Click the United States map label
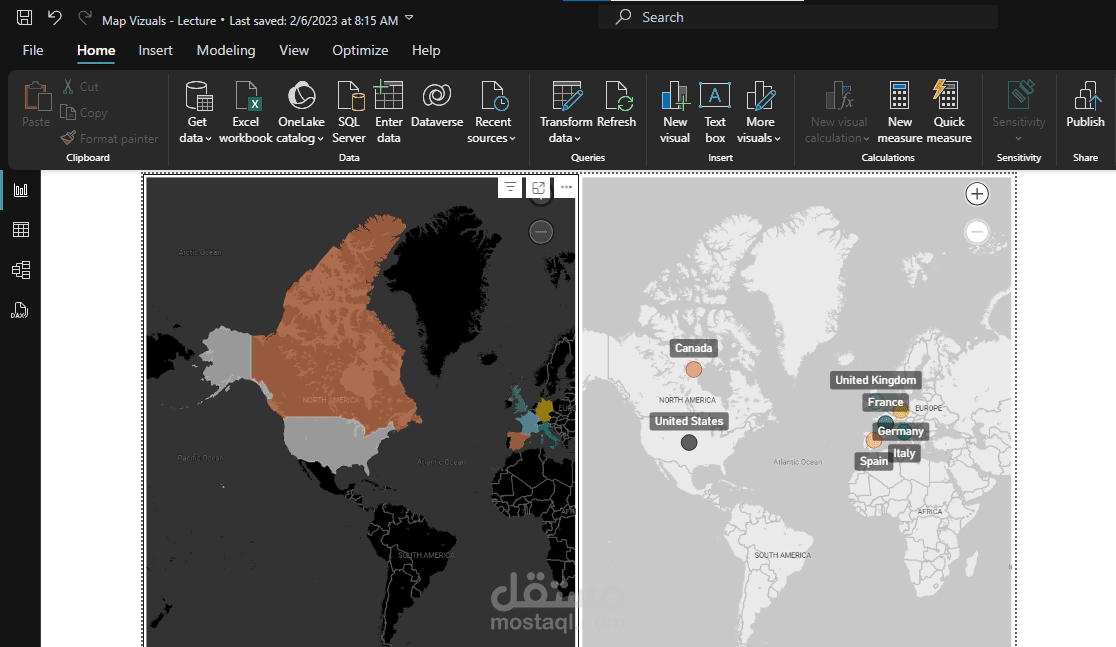The image size is (1116, 647). click(689, 421)
